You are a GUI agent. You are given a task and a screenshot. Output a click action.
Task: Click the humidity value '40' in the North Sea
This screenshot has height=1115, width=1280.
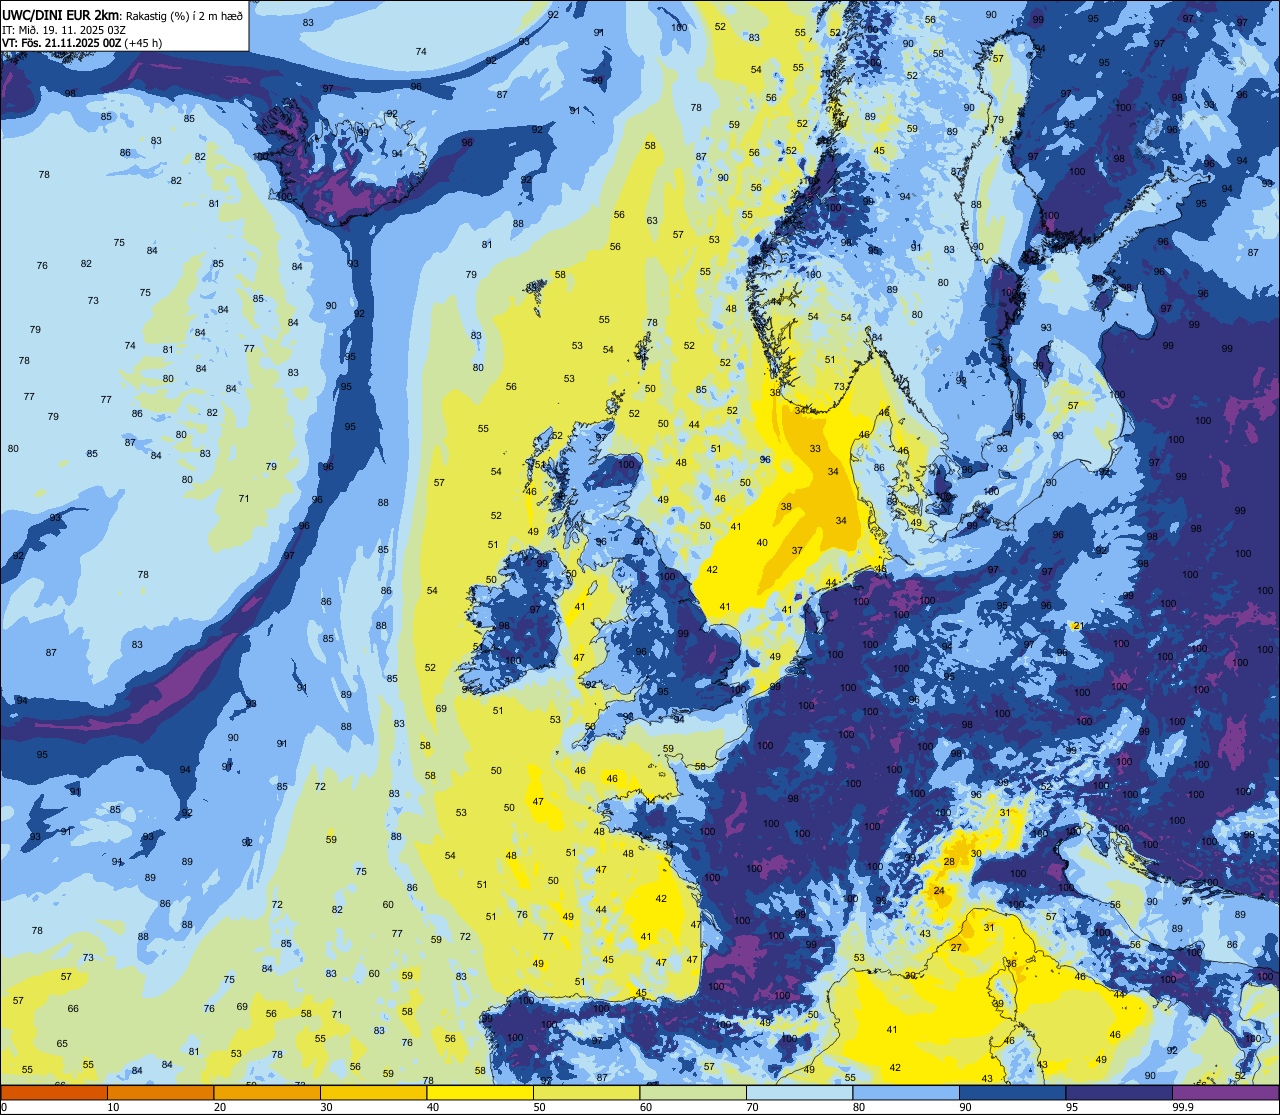pyautogui.click(x=762, y=542)
